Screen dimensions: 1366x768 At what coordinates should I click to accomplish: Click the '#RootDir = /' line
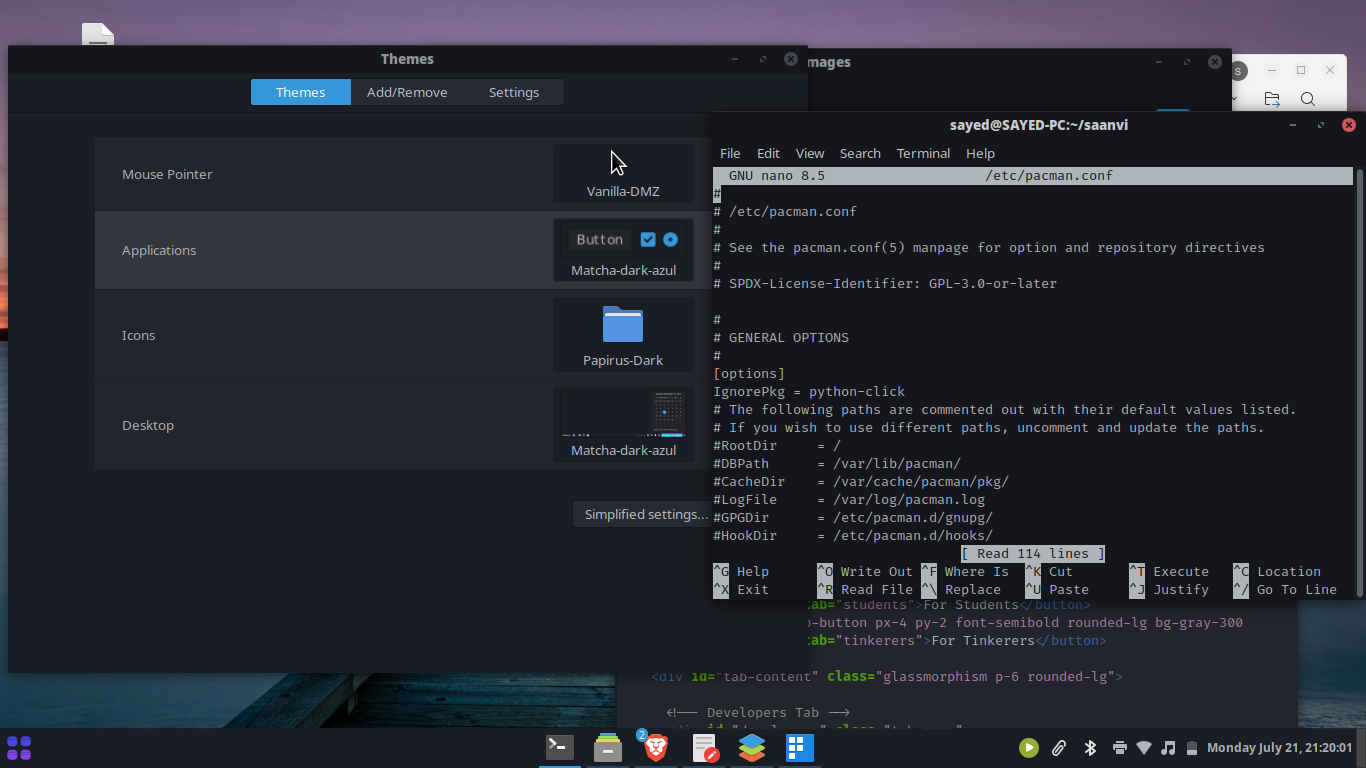[x=777, y=445]
